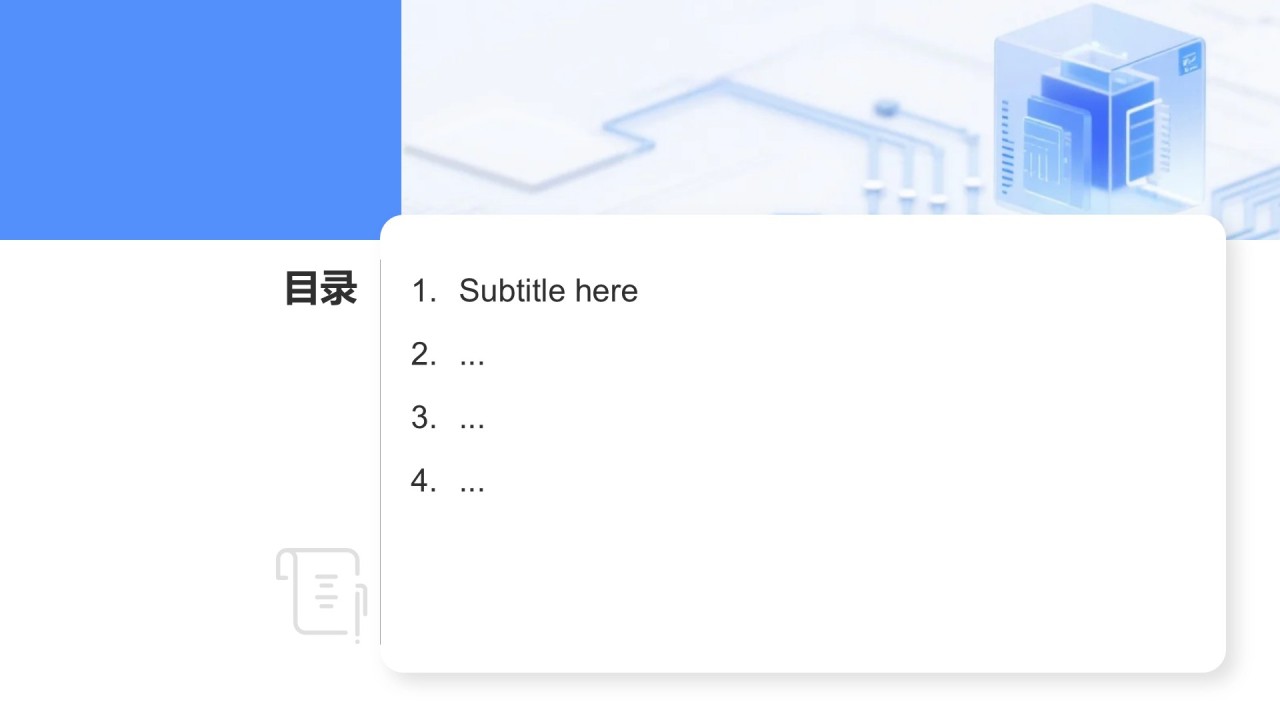Click the second list item's ellipsis
This screenshot has height=720, width=1280.
tap(472, 355)
